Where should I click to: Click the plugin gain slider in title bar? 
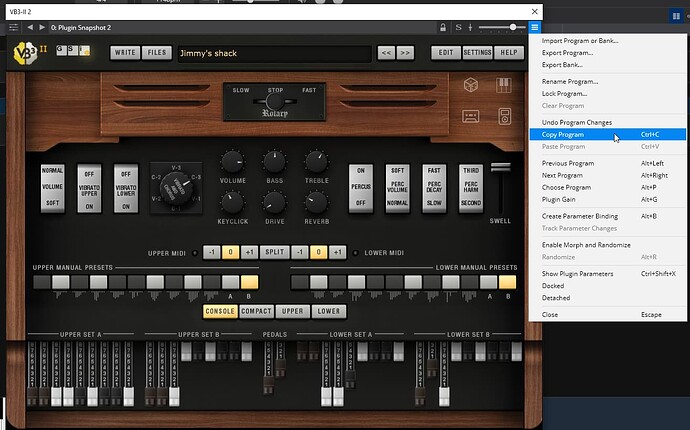click(x=502, y=27)
